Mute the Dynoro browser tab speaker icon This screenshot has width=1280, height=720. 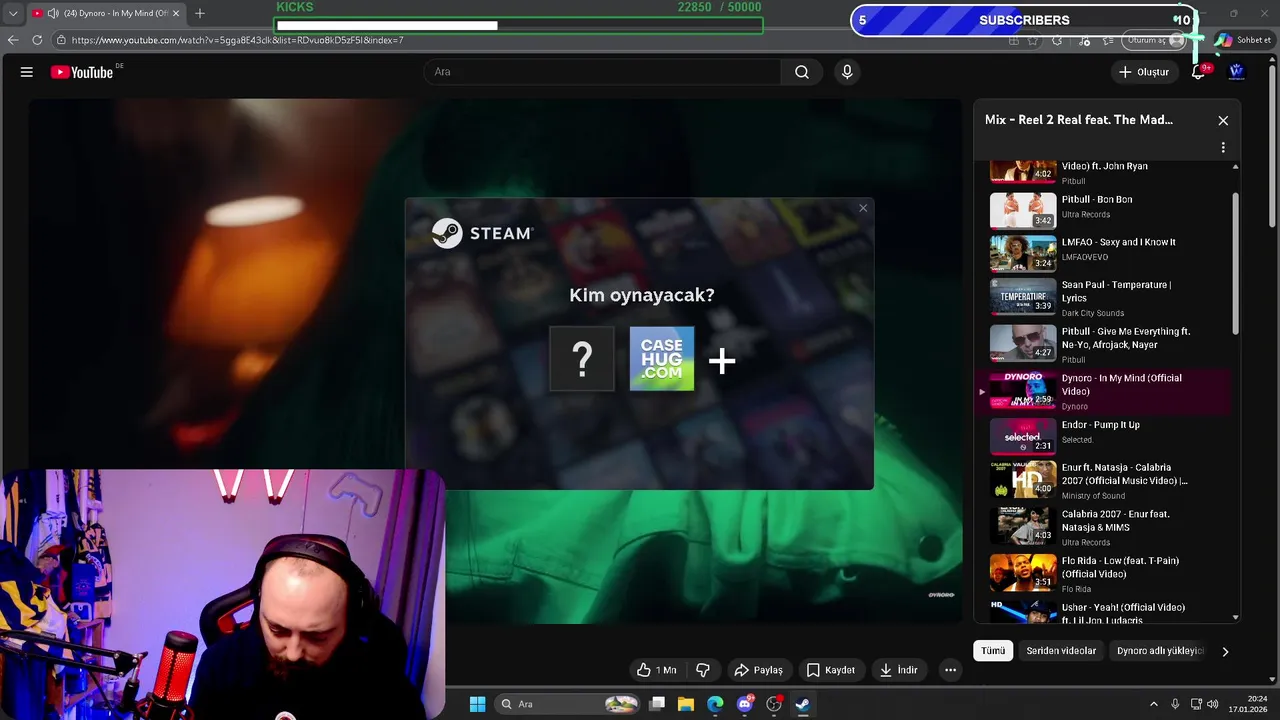pyautogui.click(x=52, y=14)
